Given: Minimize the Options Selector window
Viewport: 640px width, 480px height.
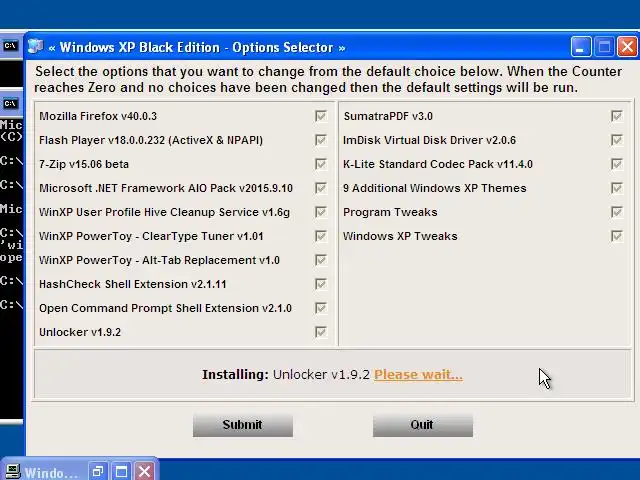Looking at the screenshot, I should pos(581,47).
